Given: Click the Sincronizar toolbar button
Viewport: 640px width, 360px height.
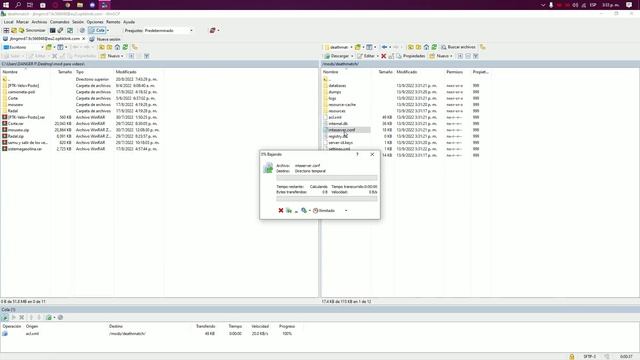Looking at the screenshot, I should tap(32, 31).
